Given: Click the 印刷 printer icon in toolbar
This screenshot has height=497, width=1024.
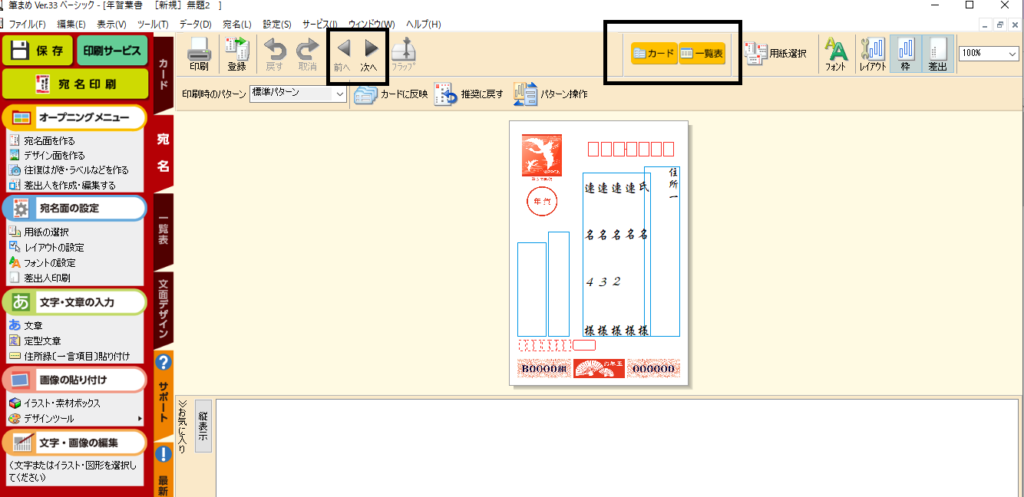Looking at the screenshot, I should coord(198,53).
